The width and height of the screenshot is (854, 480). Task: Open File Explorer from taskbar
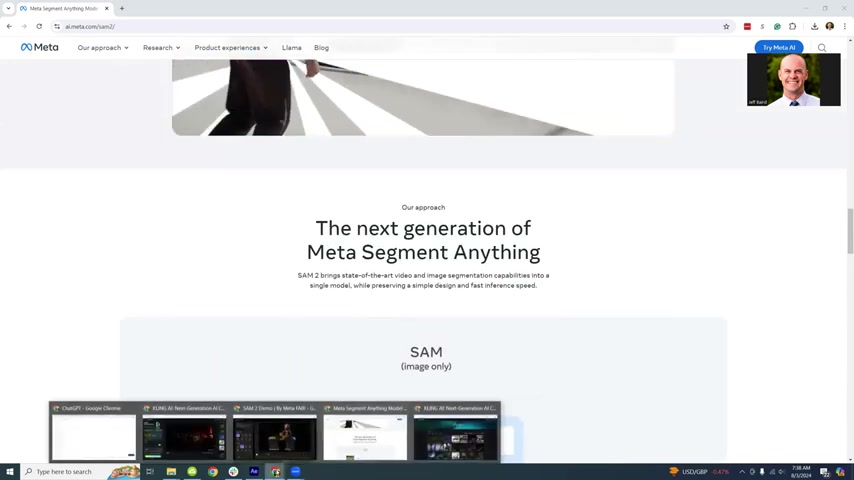pos(171,472)
